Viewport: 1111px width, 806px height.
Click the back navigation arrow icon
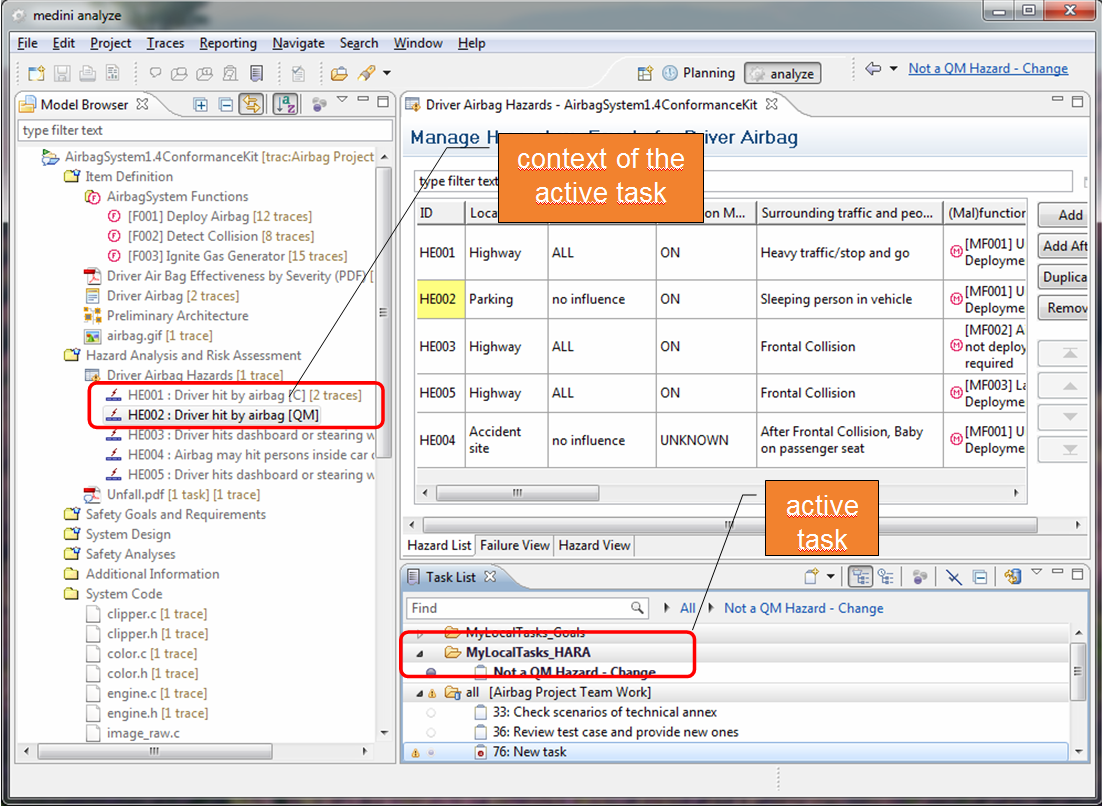(873, 69)
